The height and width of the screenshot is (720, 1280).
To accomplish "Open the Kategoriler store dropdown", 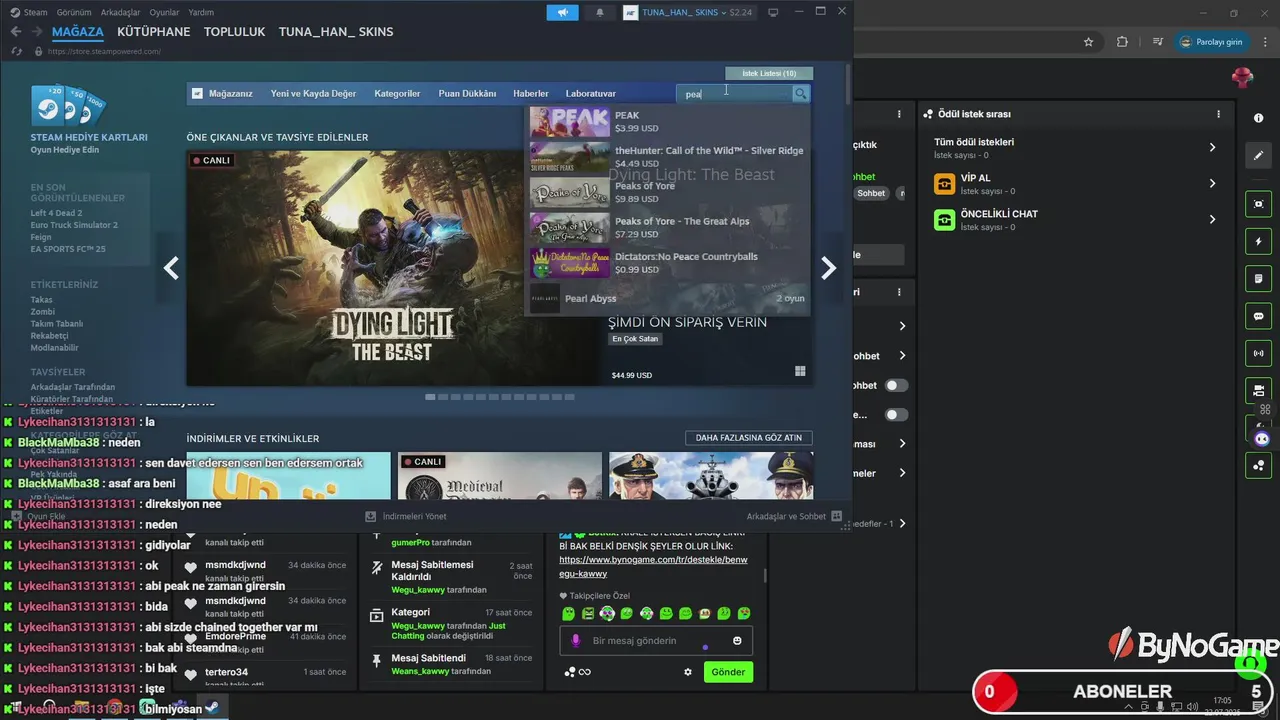I will tap(397, 93).
